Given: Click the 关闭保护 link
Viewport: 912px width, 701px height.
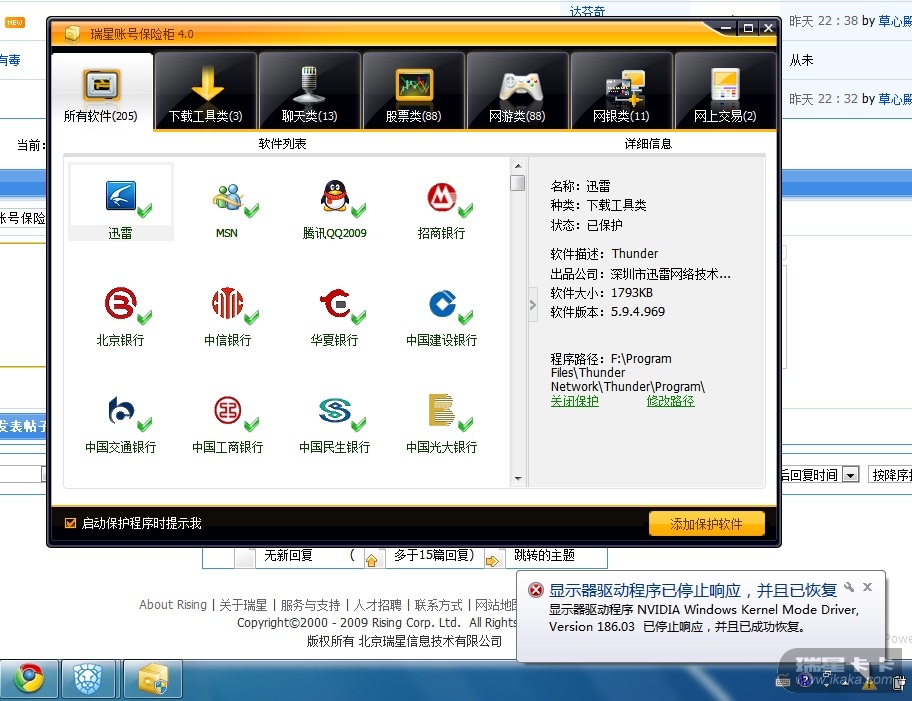Looking at the screenshot, I should click(x=574, y=401).
